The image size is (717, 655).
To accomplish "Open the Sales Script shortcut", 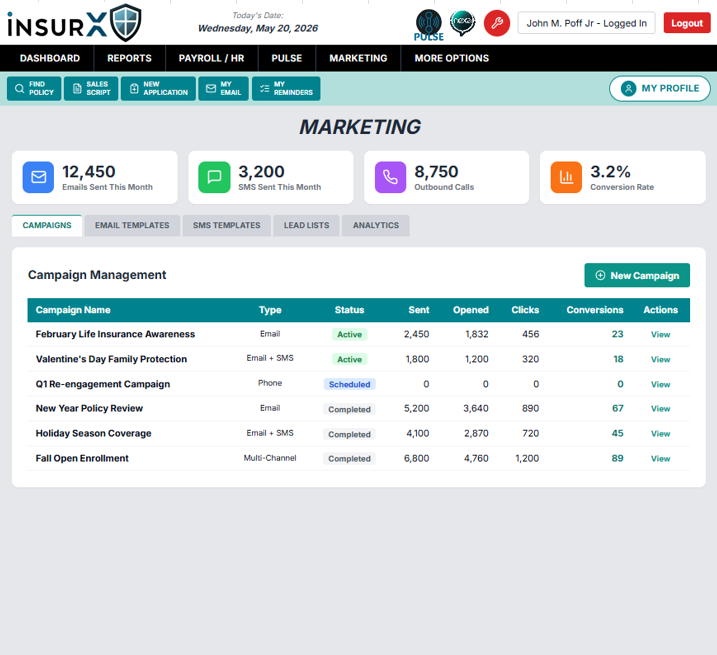I will pyautogui.click(x=91, y=88).
